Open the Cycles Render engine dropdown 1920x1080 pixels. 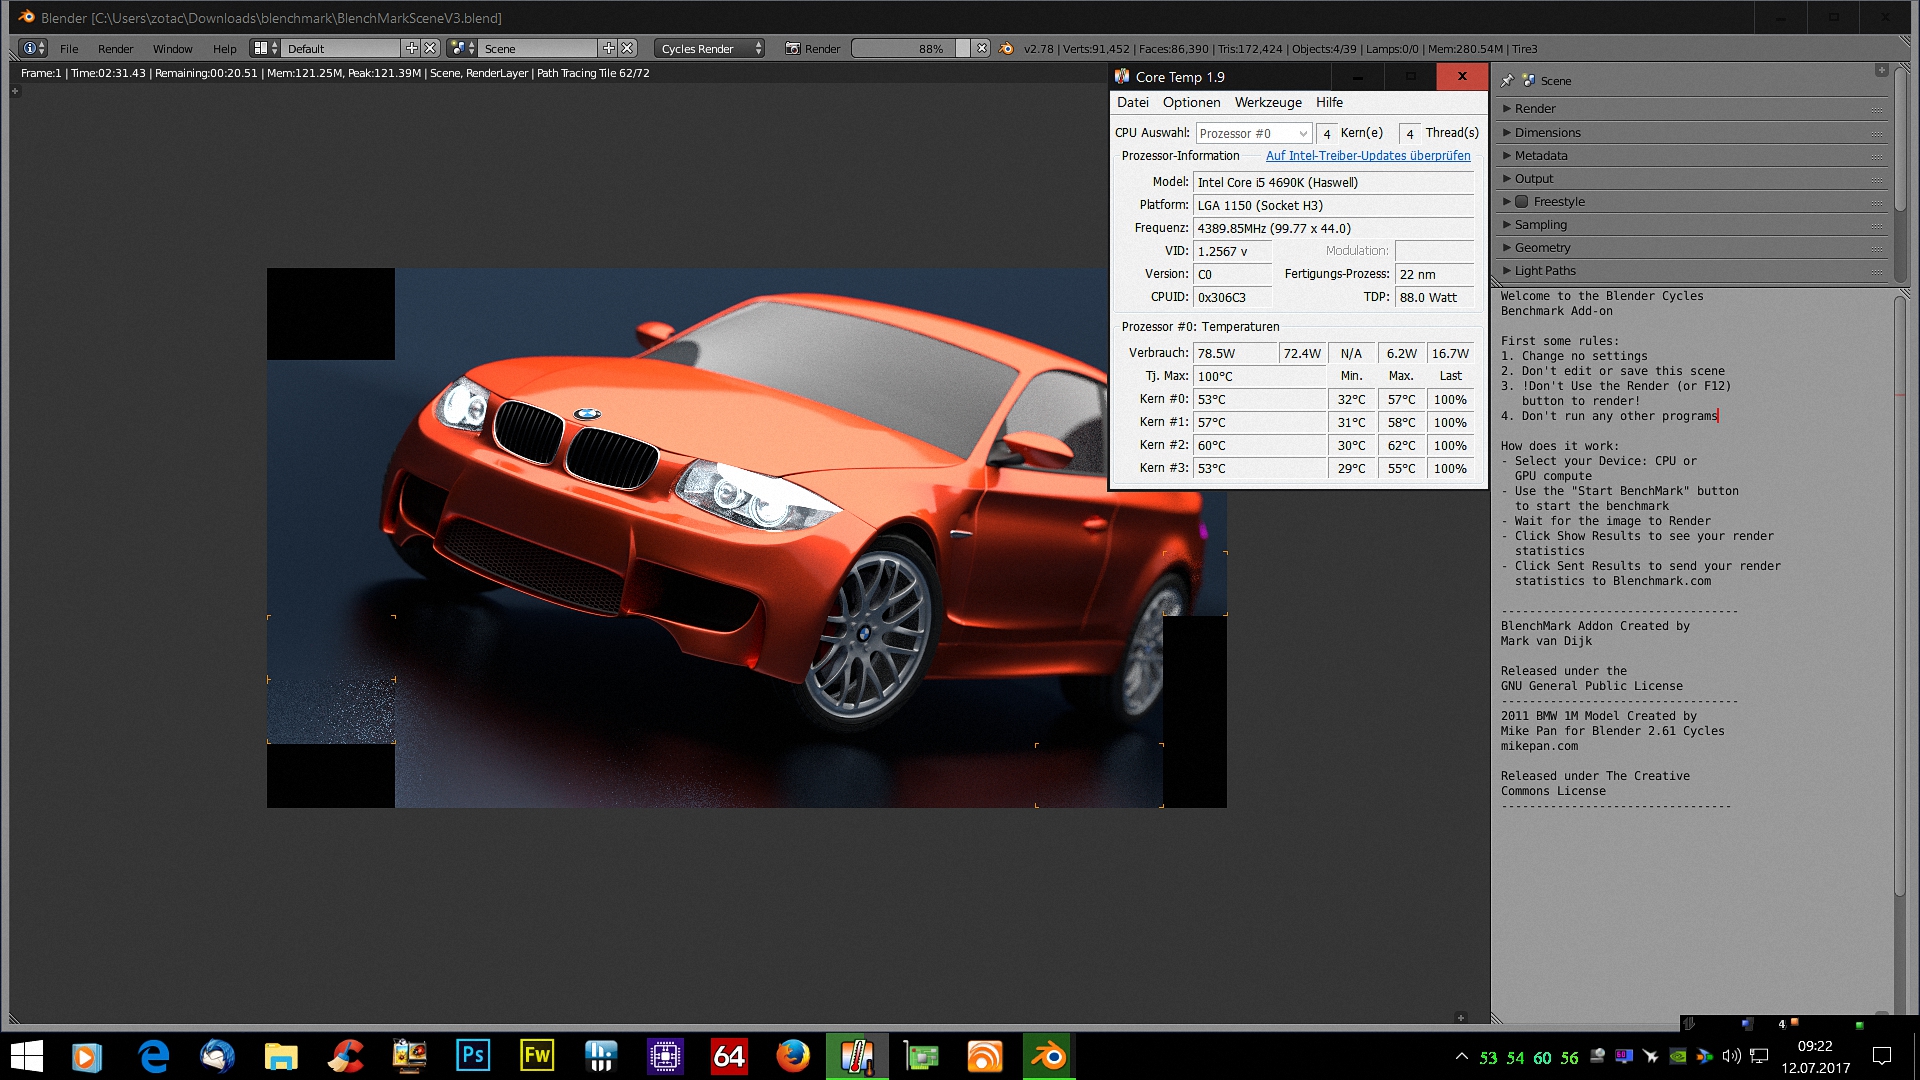tap(710, 48)
